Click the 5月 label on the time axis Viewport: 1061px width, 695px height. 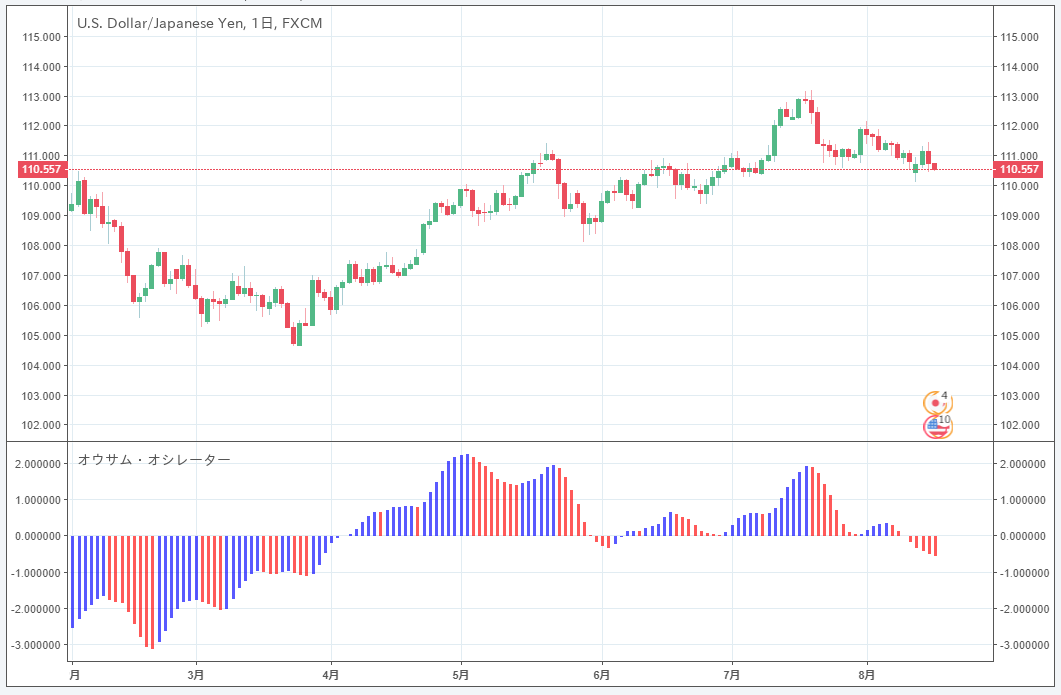click(461, 674)
